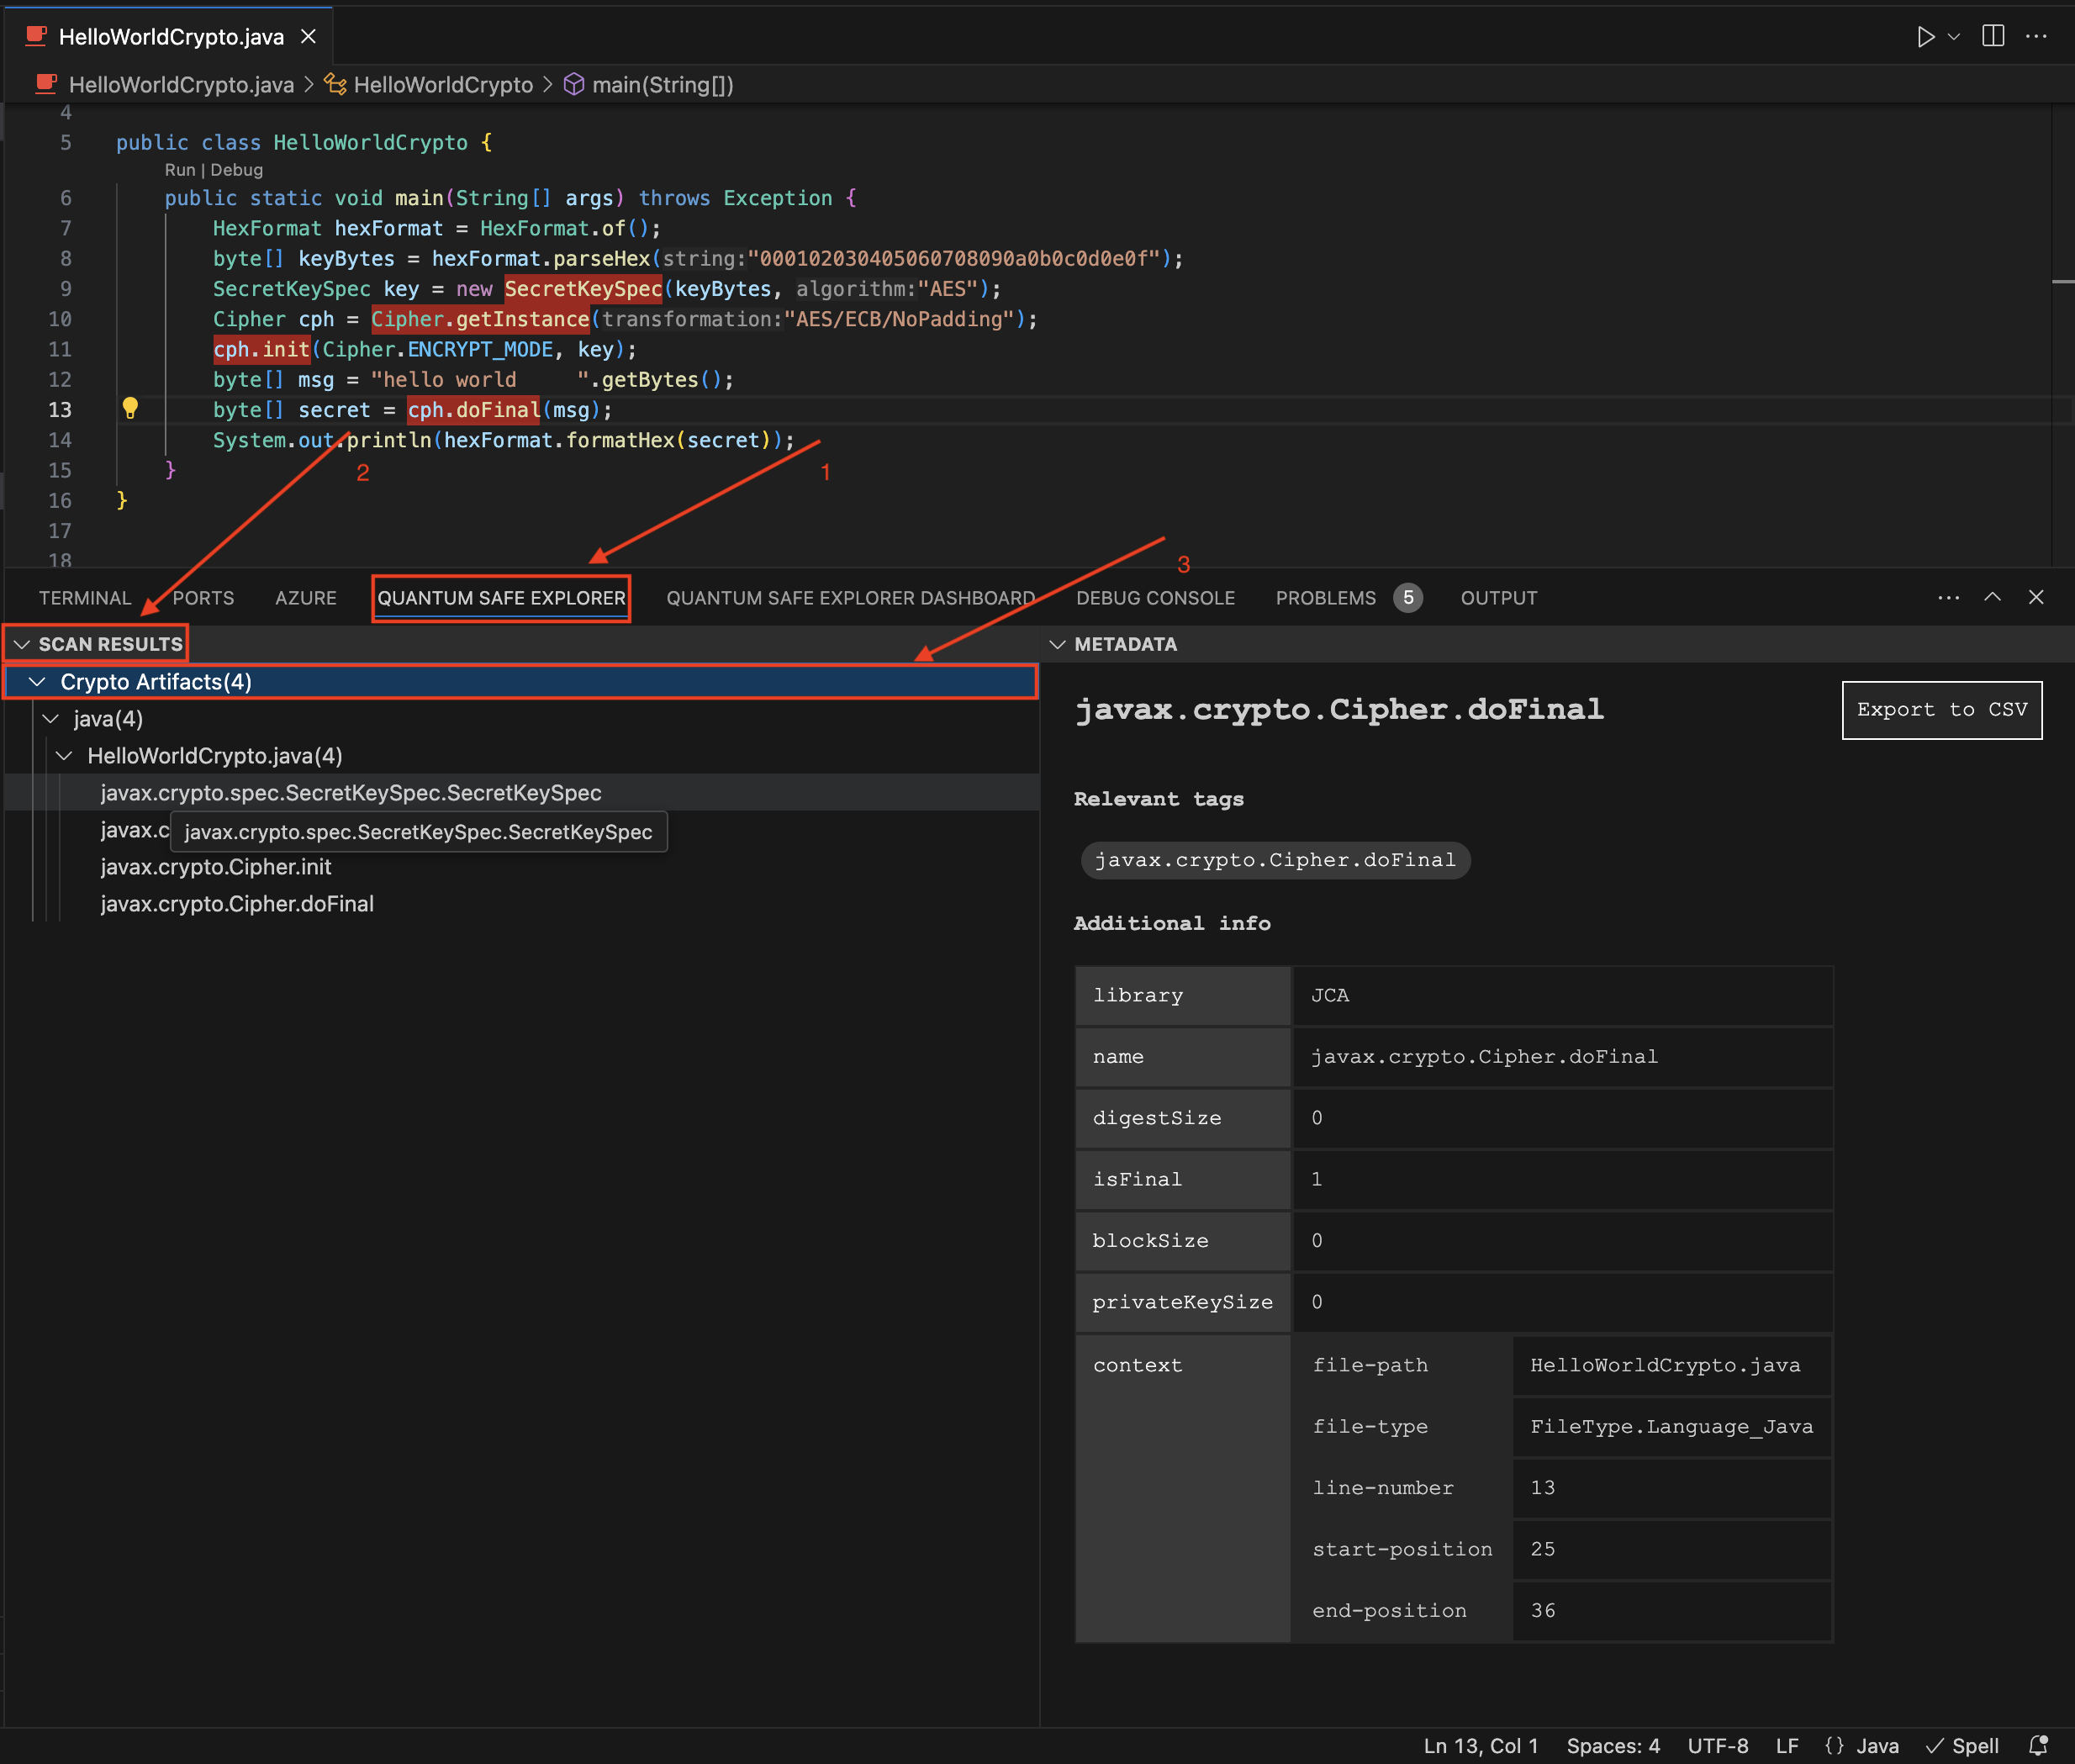This screenshot has width=2075, height=1764.
Task: Select javax.crypto.Cipher.doFinal tree item
Action: 237,904
